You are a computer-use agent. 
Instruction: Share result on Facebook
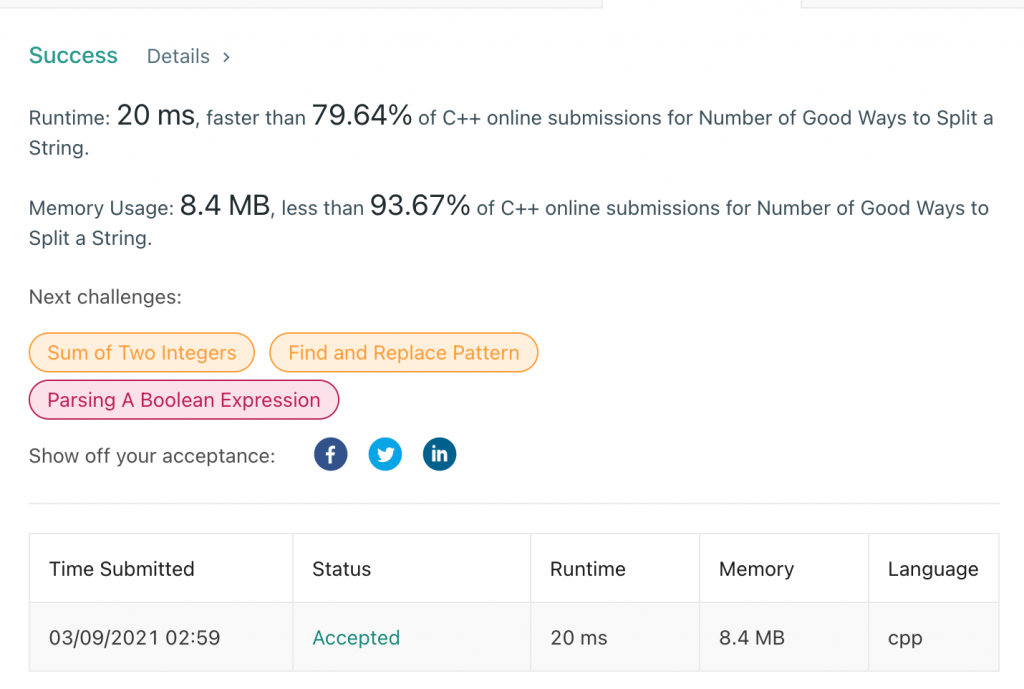click(x=331, y=454)
